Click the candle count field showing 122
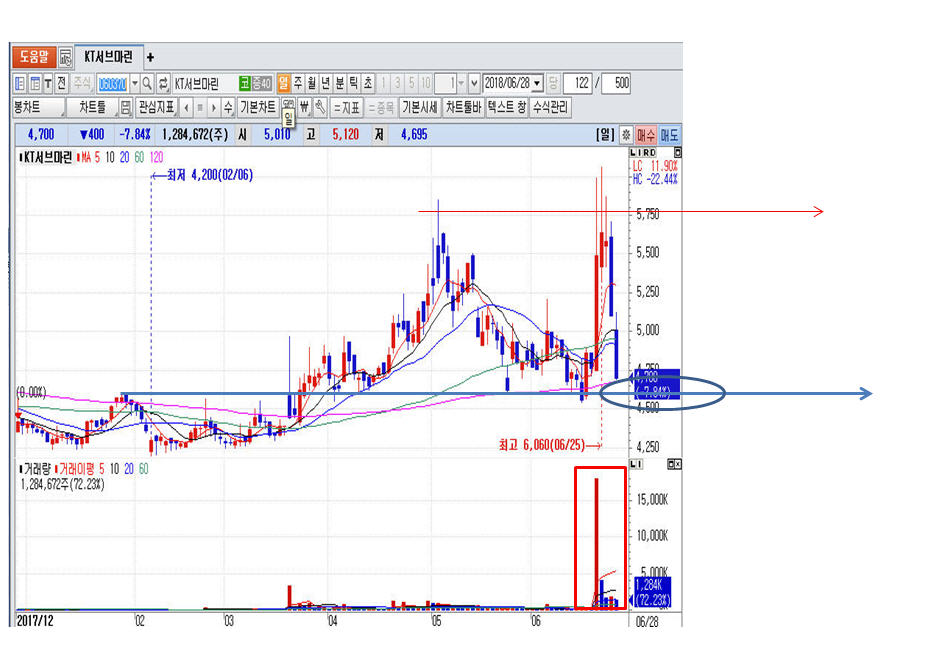938x660 pixels. coord(576,83)
